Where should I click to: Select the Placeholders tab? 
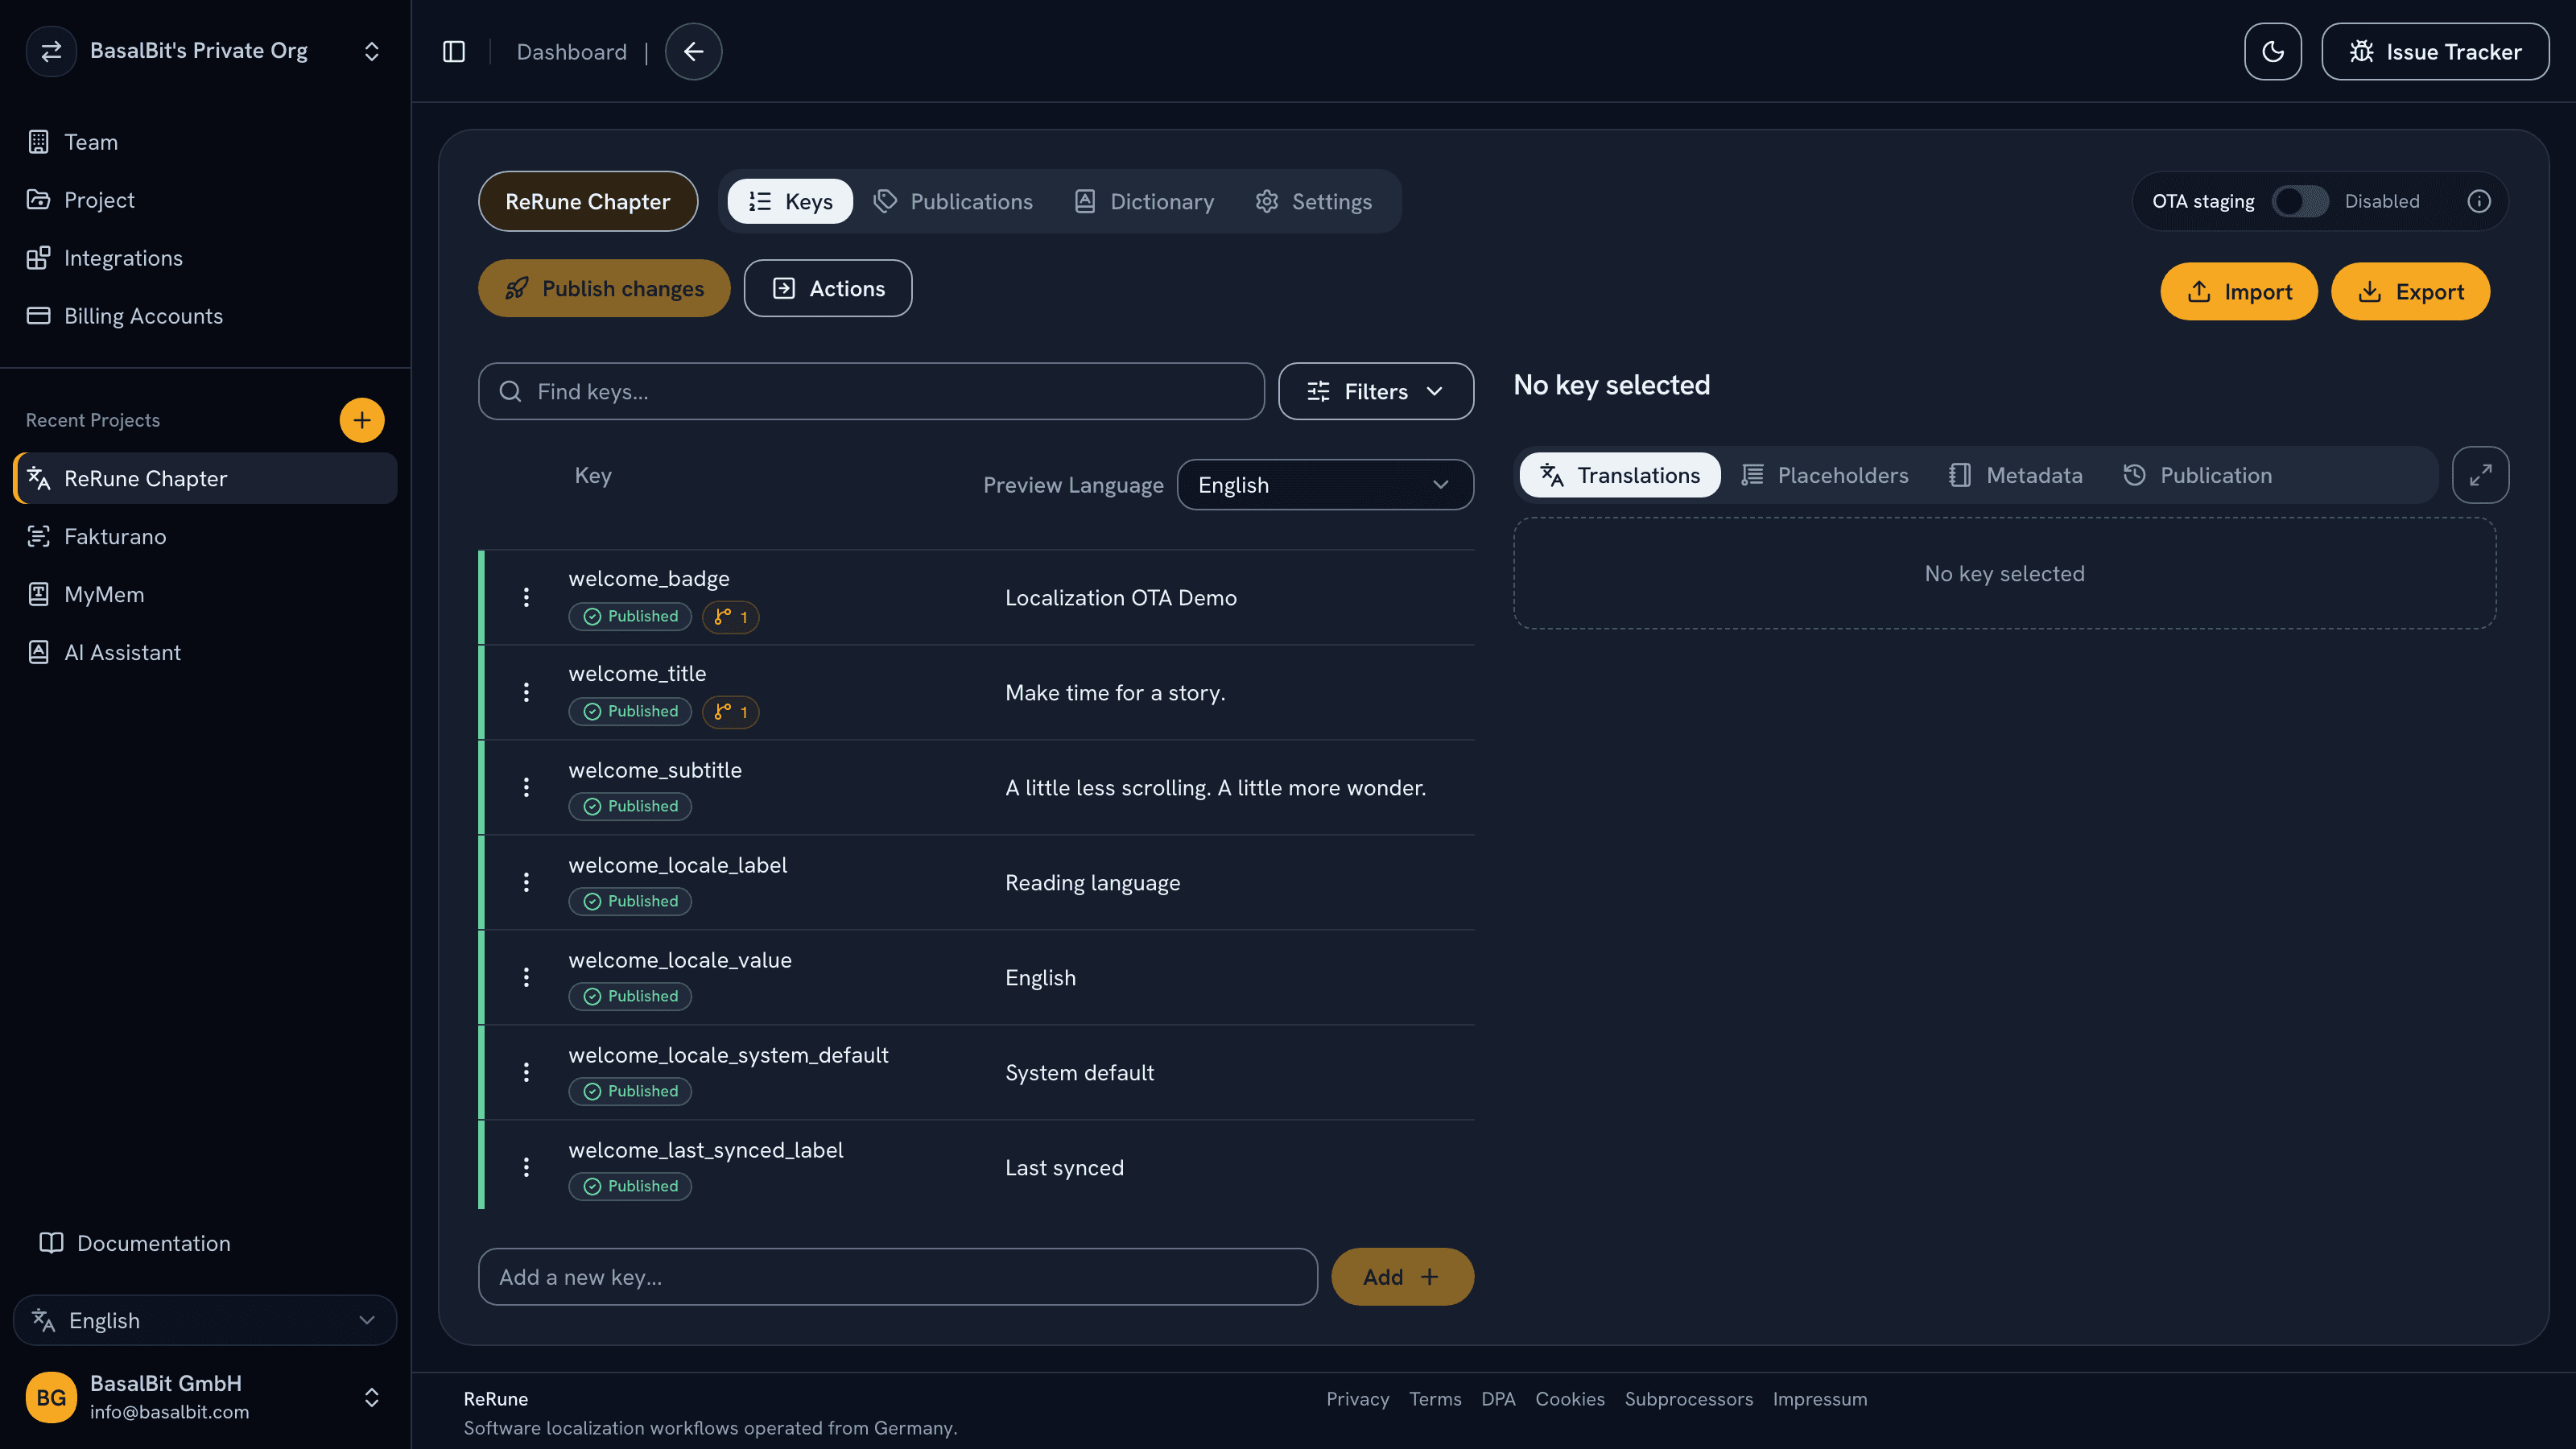point(1824,475)
